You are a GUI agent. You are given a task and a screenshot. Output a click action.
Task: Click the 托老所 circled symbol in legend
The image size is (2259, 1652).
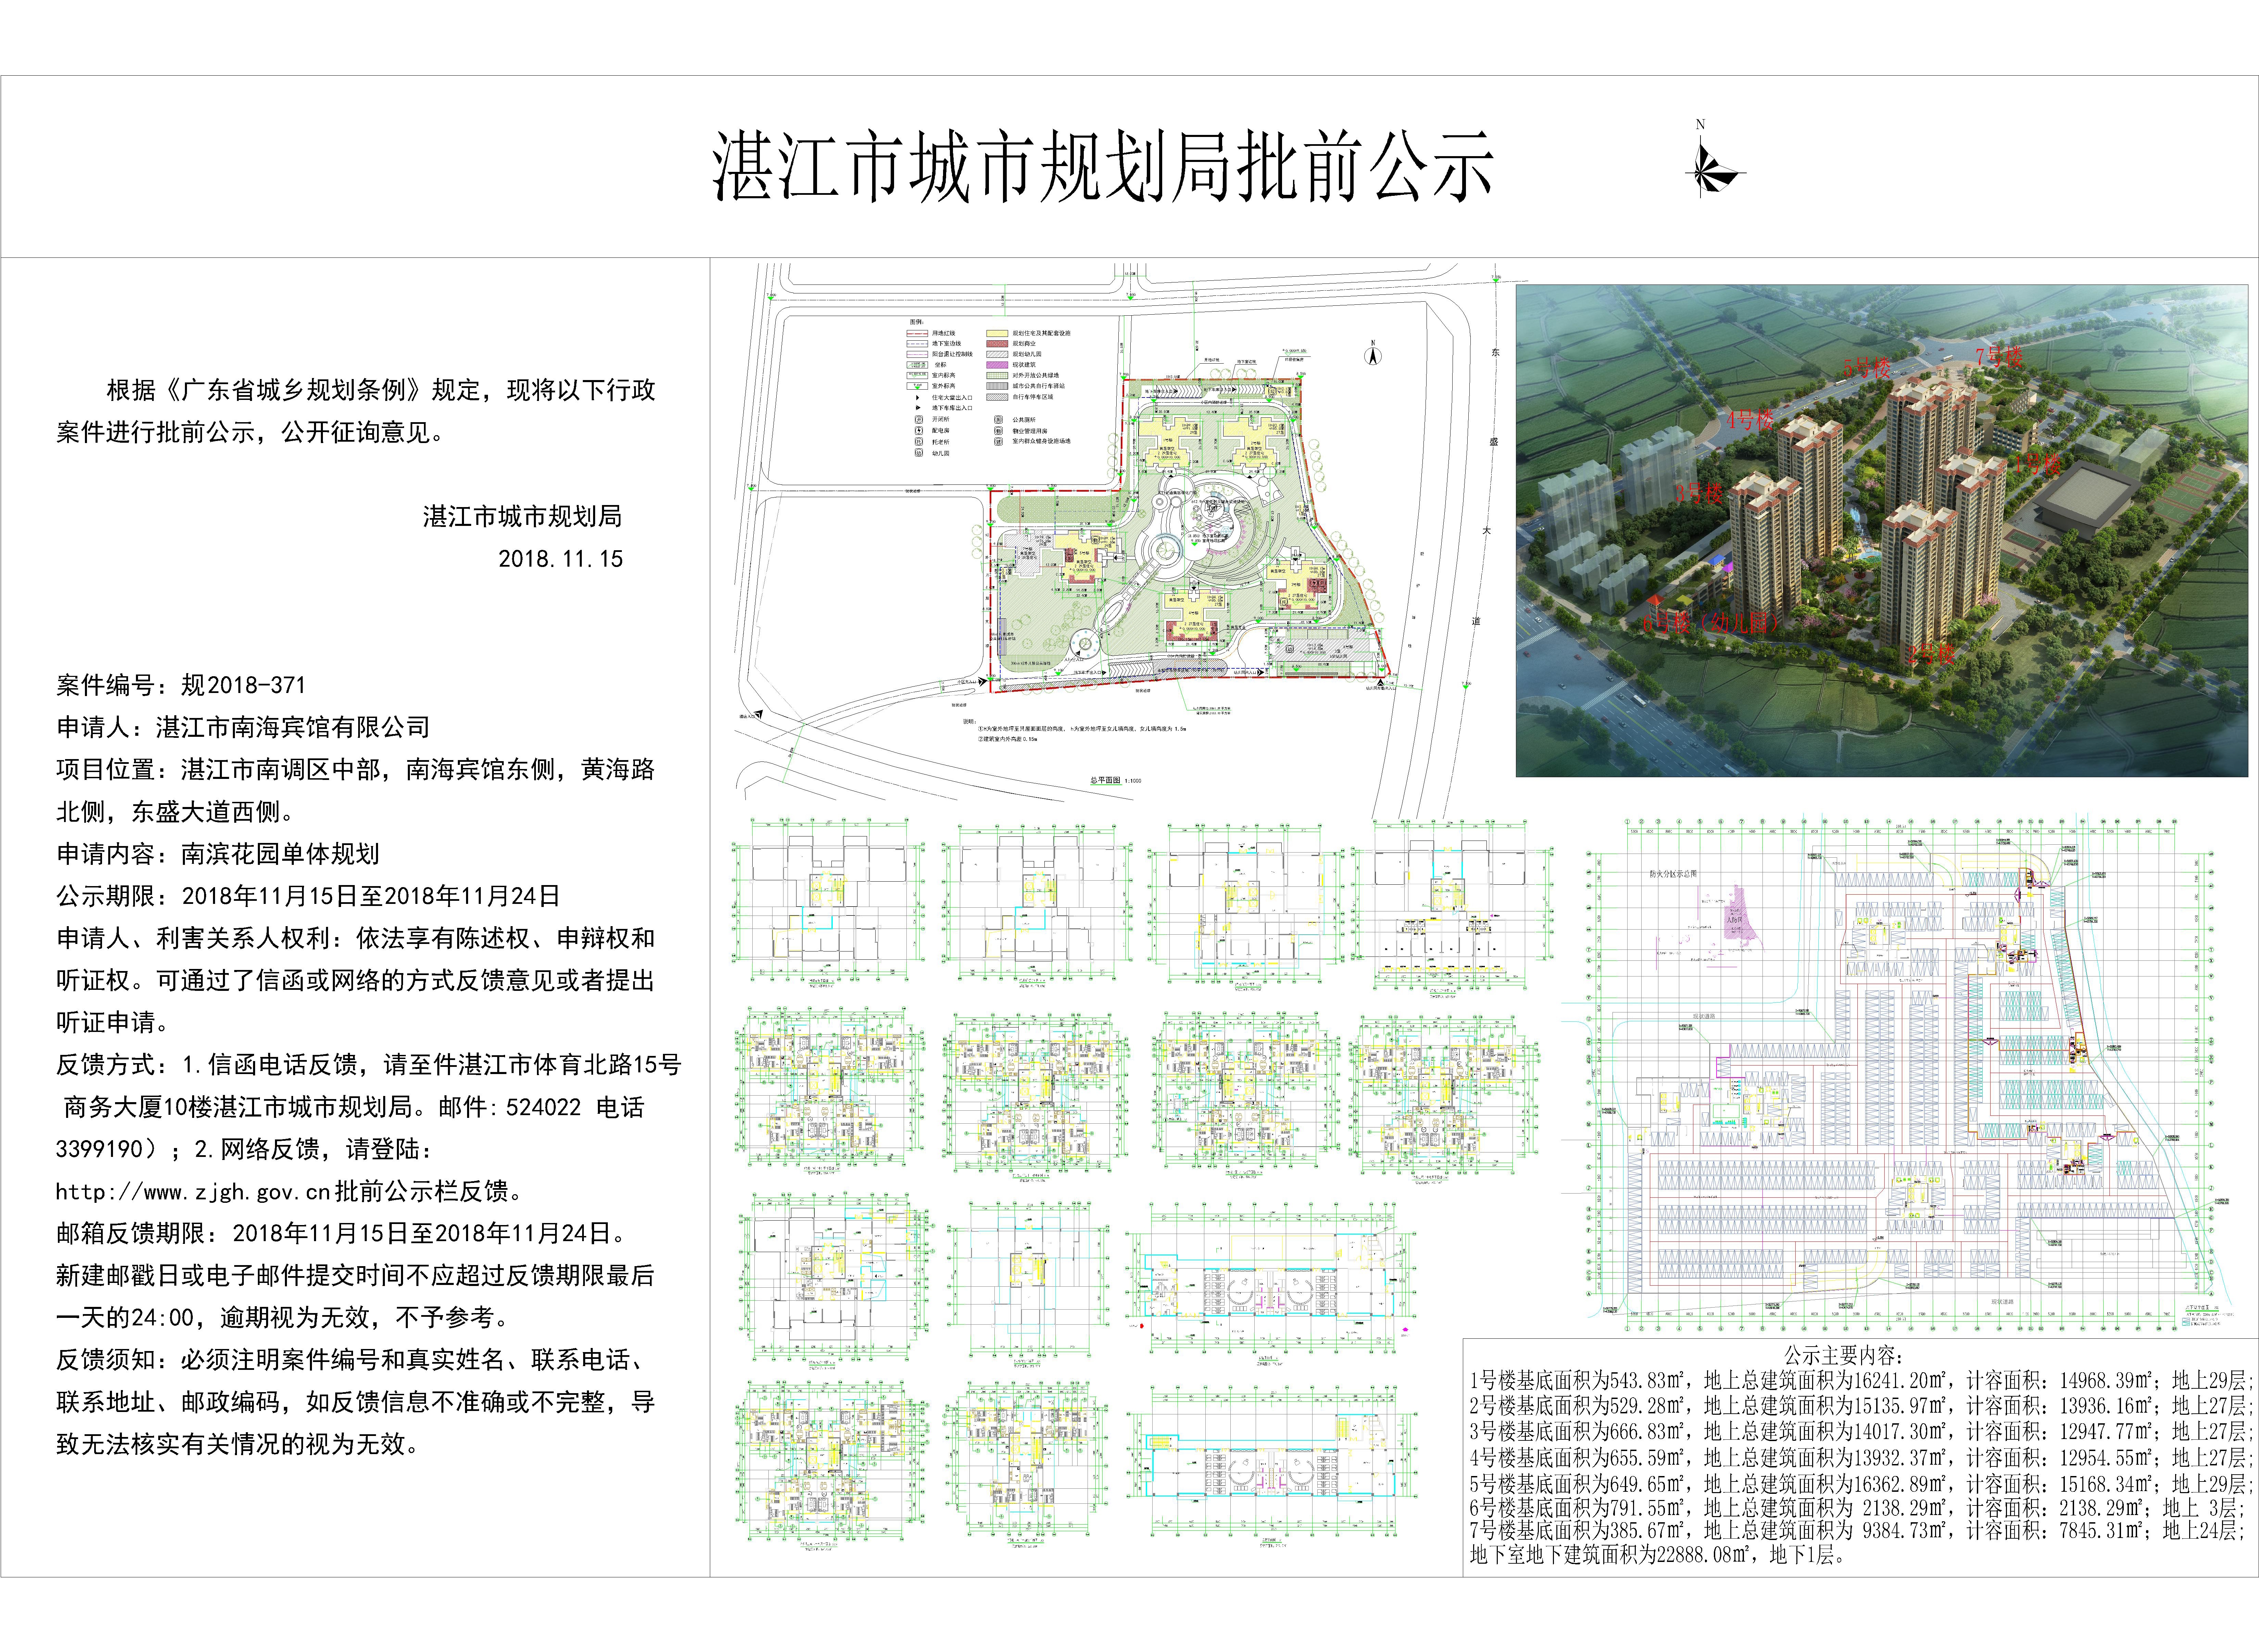pyautogui.click(x=919, y=442)
